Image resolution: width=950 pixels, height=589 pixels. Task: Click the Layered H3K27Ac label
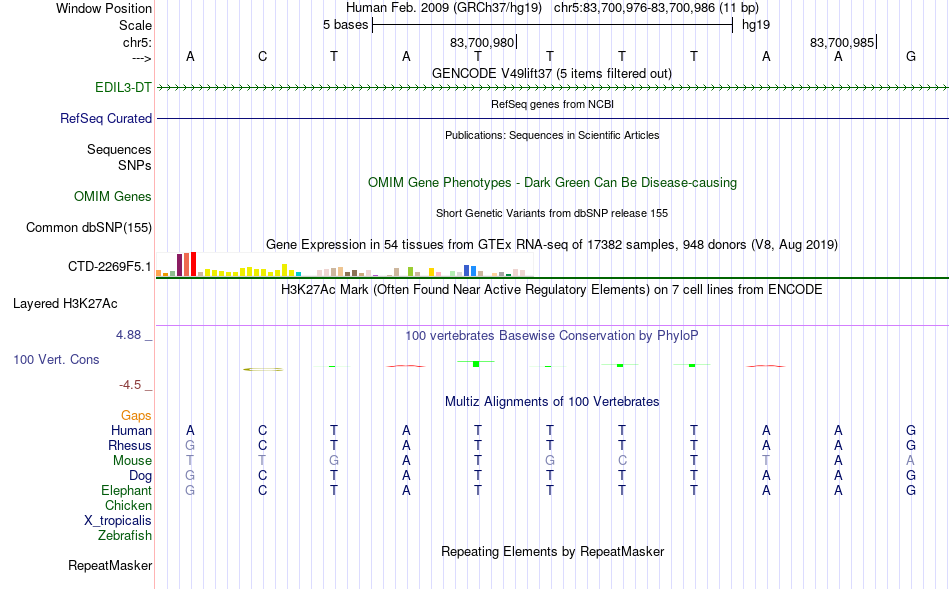point(65,304)
